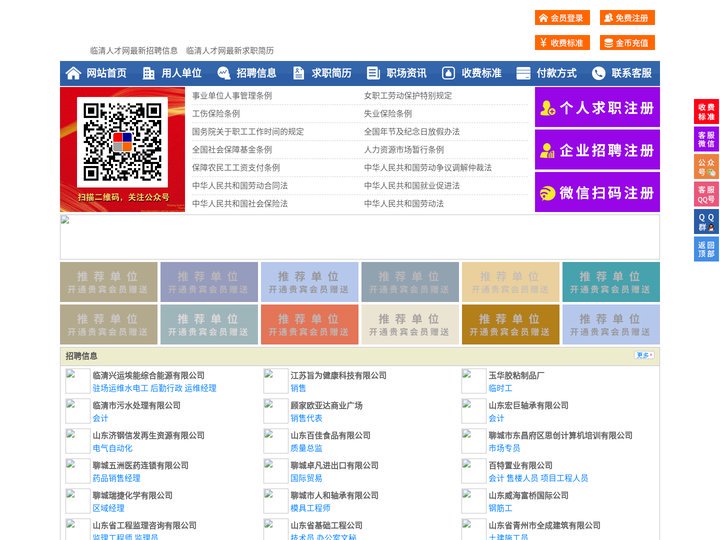Open link 中华人民共和国劳动法
The image size is (720, 540).
404,203
